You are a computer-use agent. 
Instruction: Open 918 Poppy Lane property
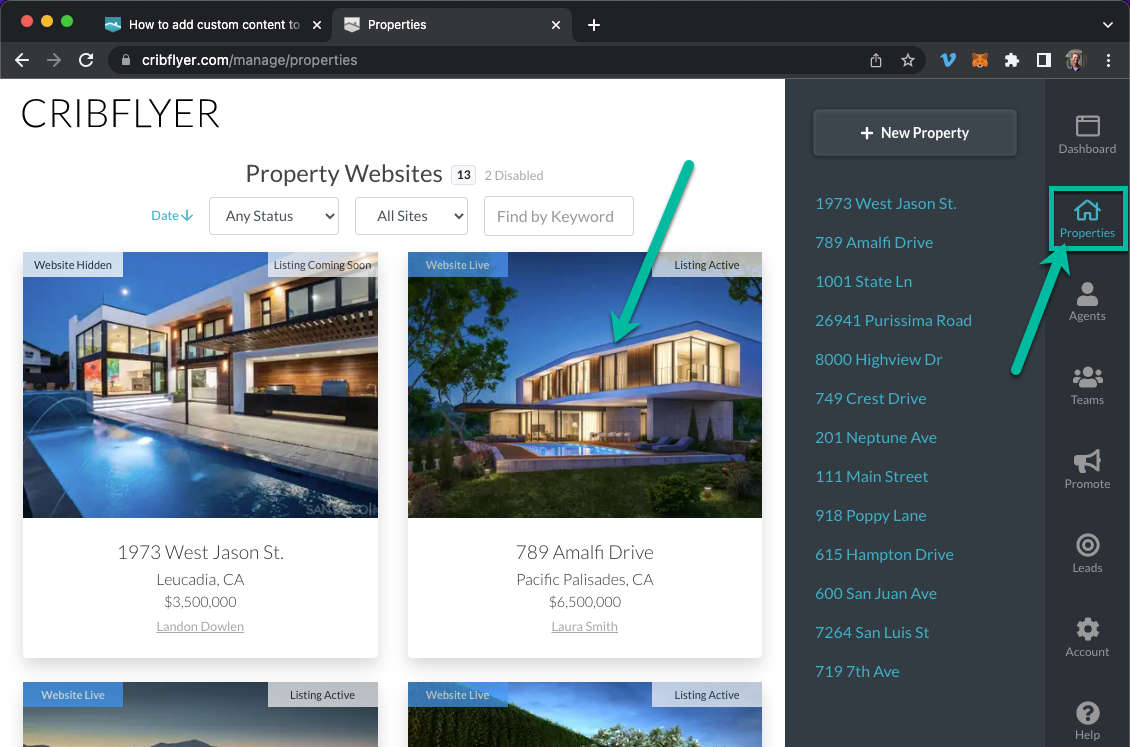click(871, 516)
